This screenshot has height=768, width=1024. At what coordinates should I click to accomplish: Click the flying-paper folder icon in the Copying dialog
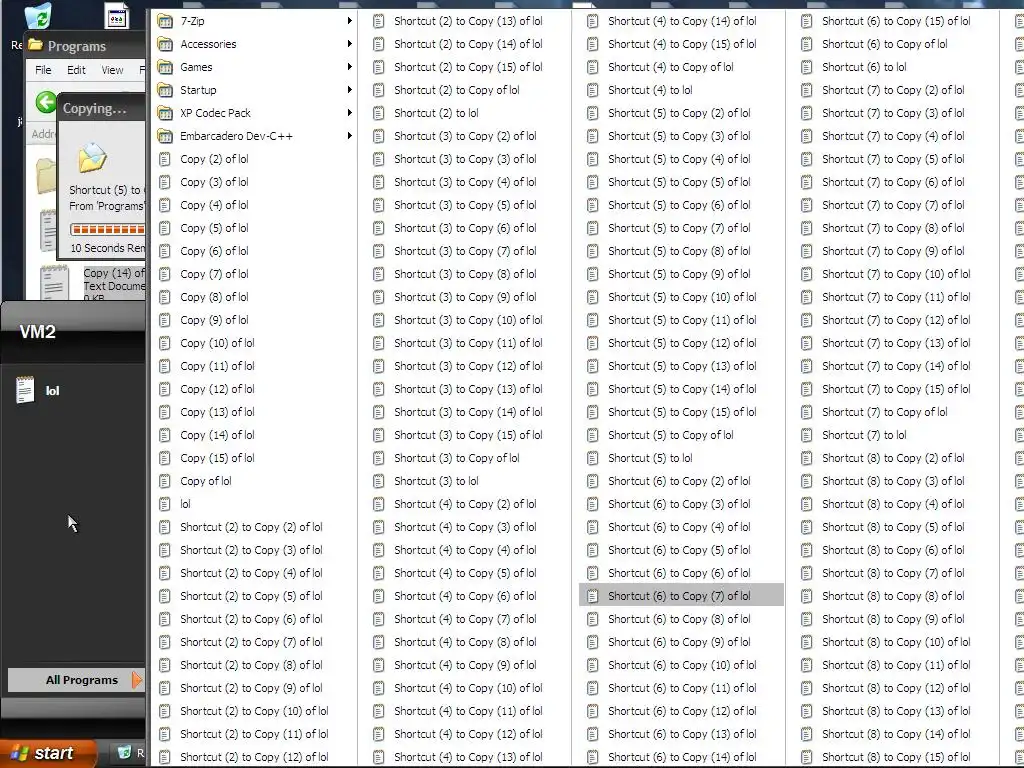(92, 157)
